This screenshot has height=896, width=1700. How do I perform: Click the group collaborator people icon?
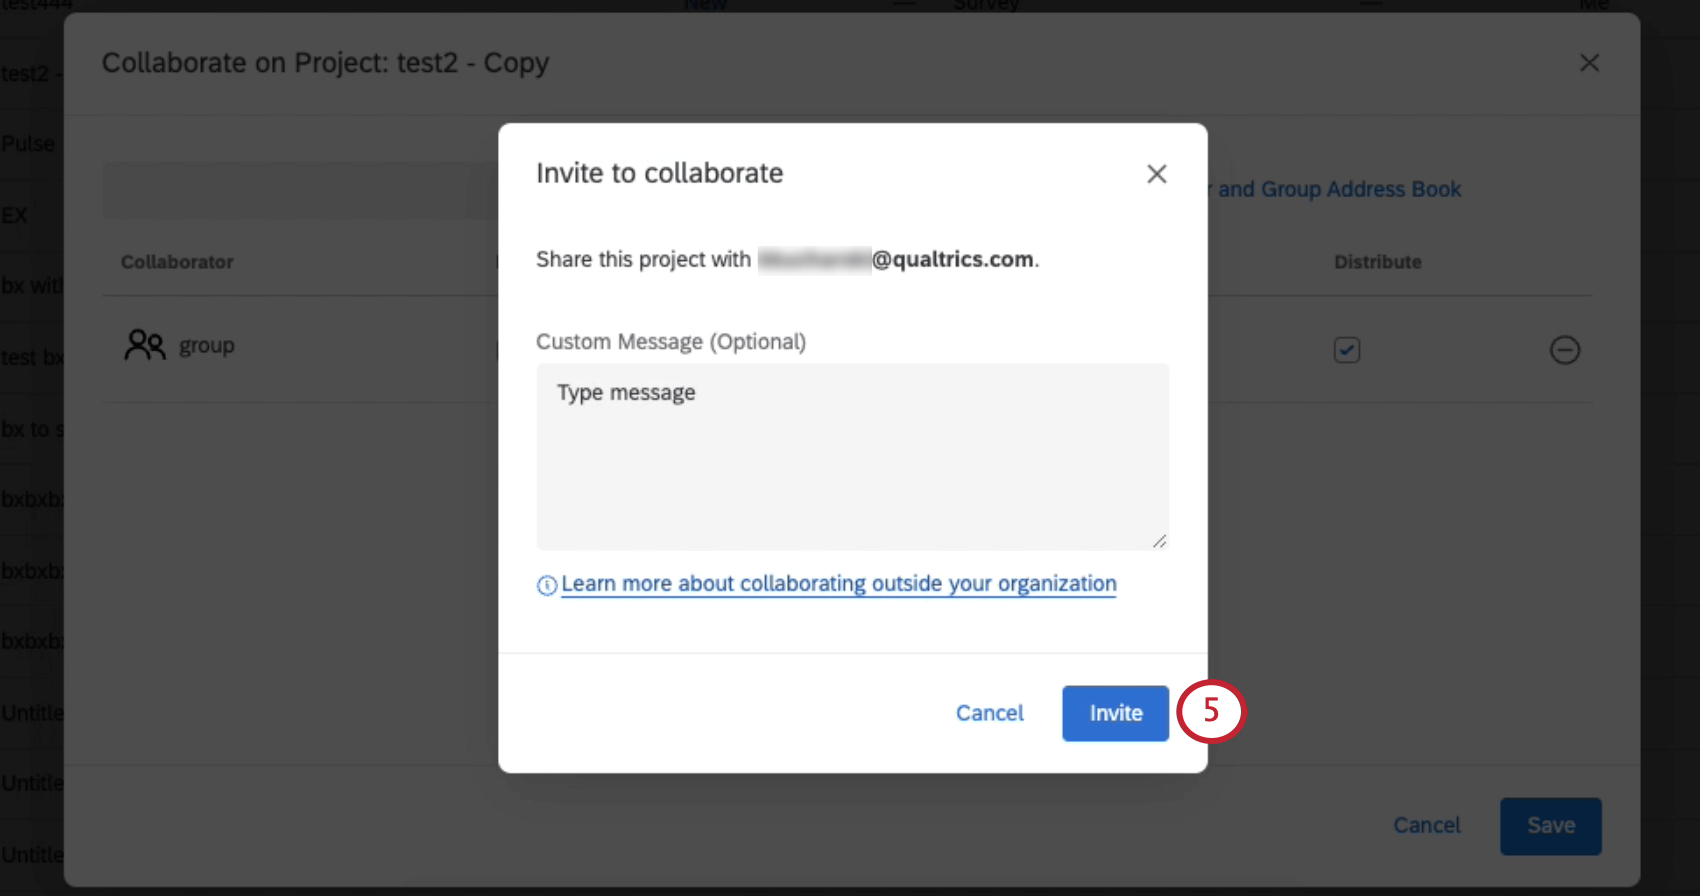(144, 345)
